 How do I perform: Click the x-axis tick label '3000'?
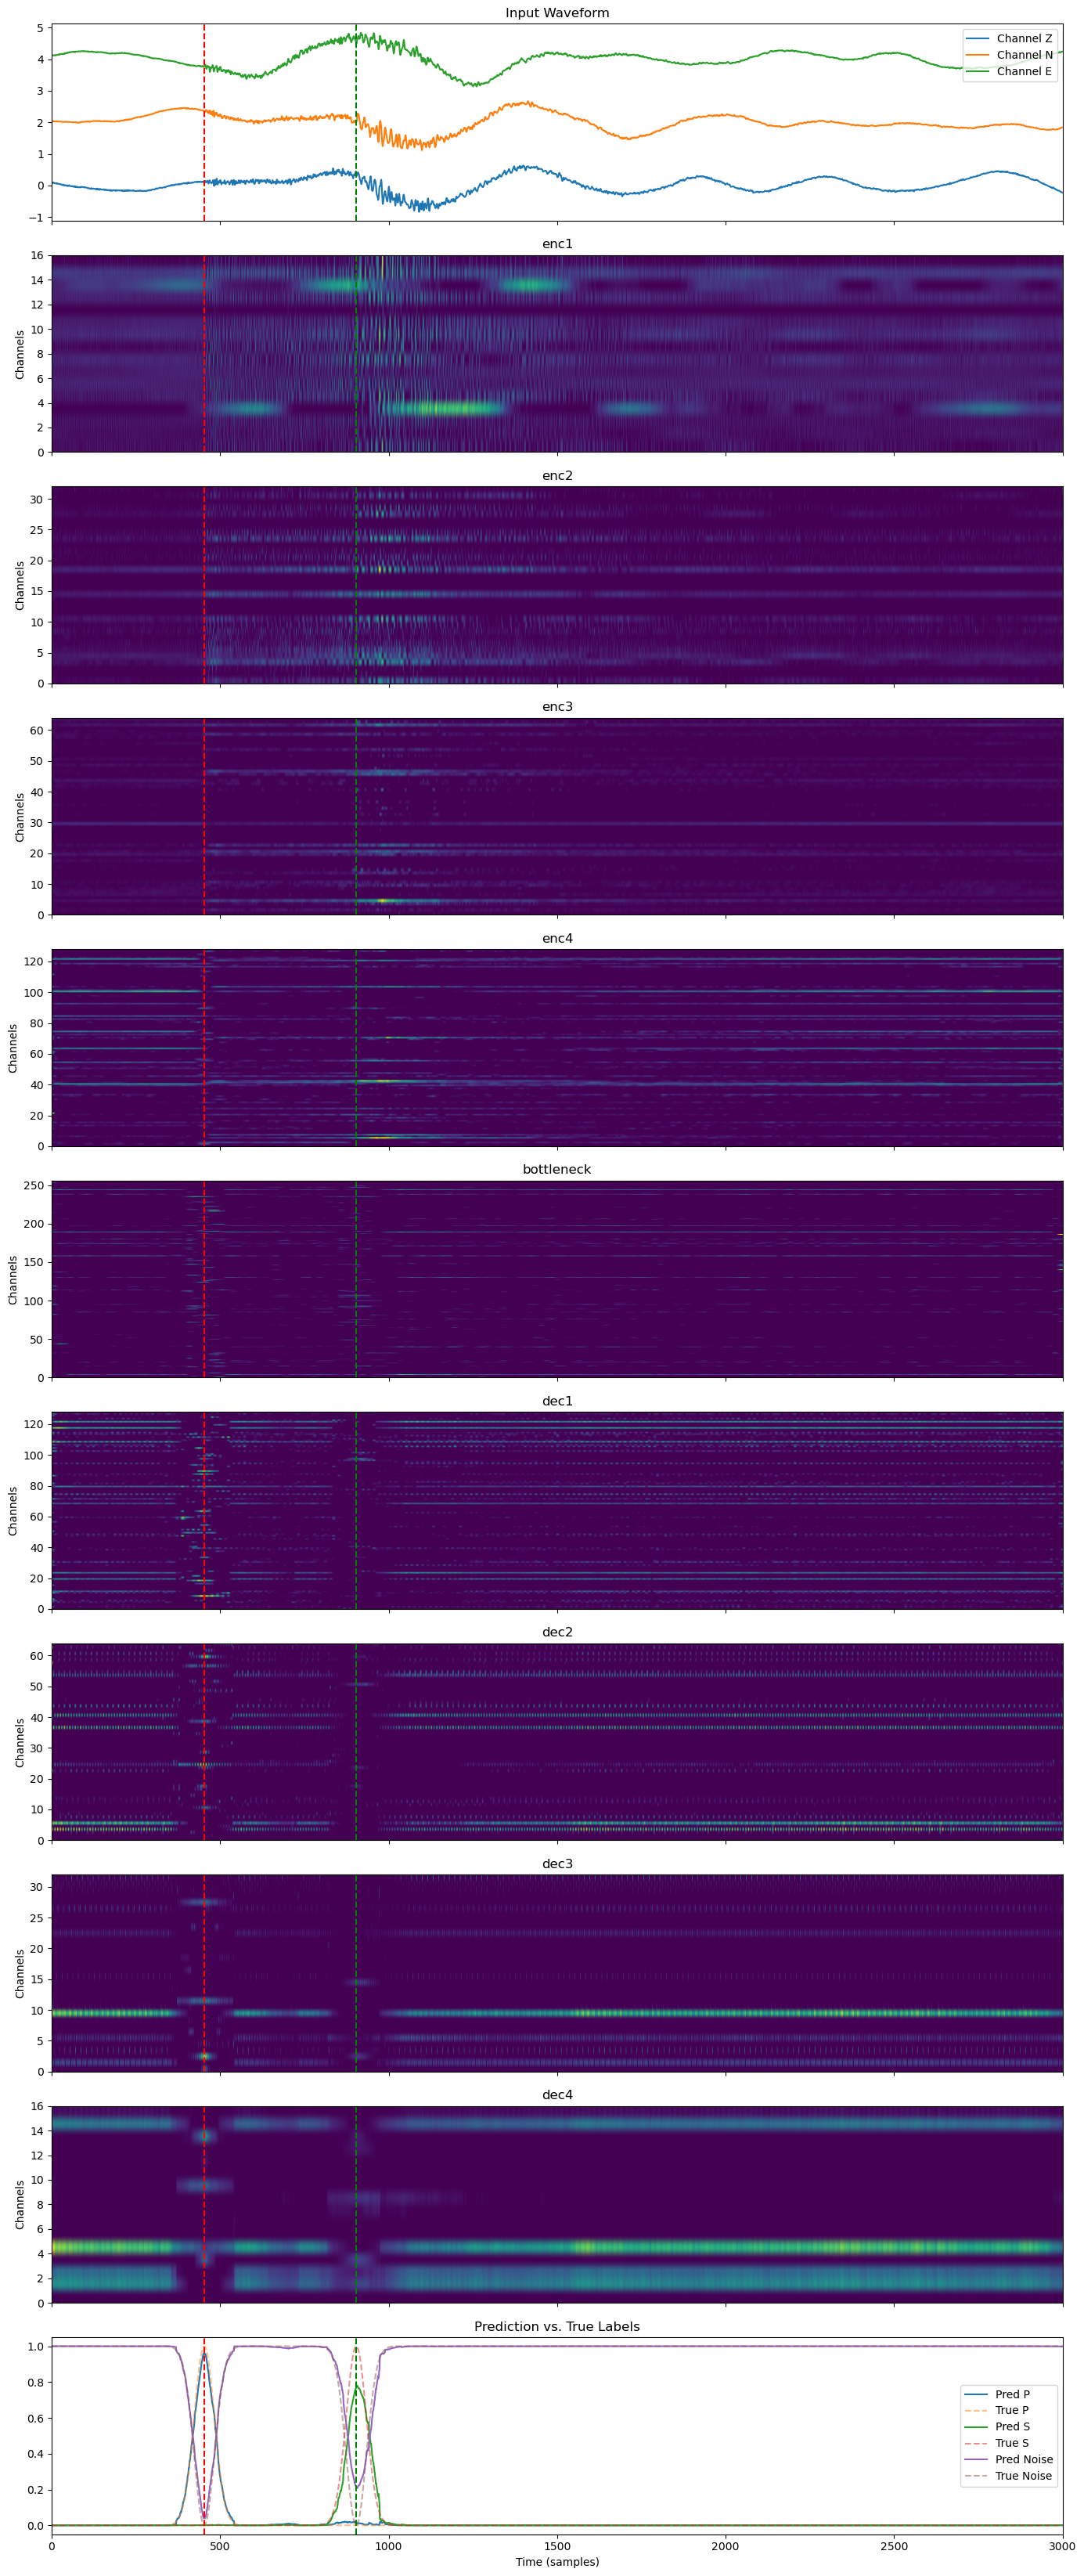(1062, 2546)
